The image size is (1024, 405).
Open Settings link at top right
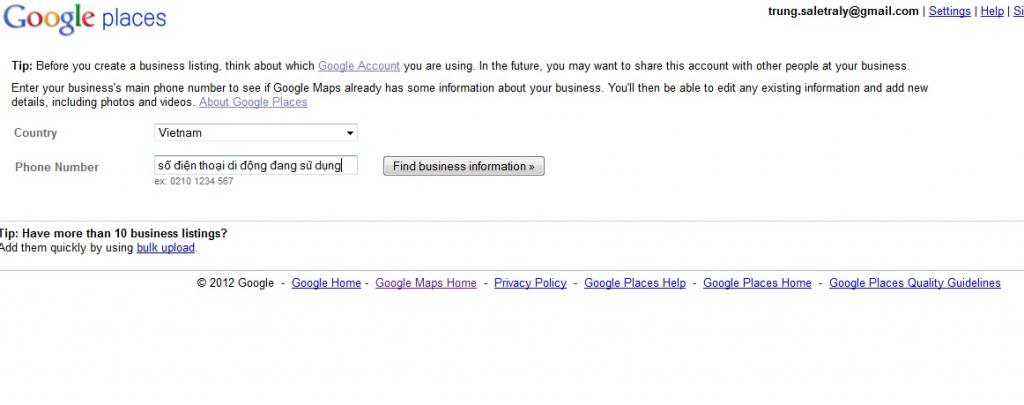click(x=950, y=11)
